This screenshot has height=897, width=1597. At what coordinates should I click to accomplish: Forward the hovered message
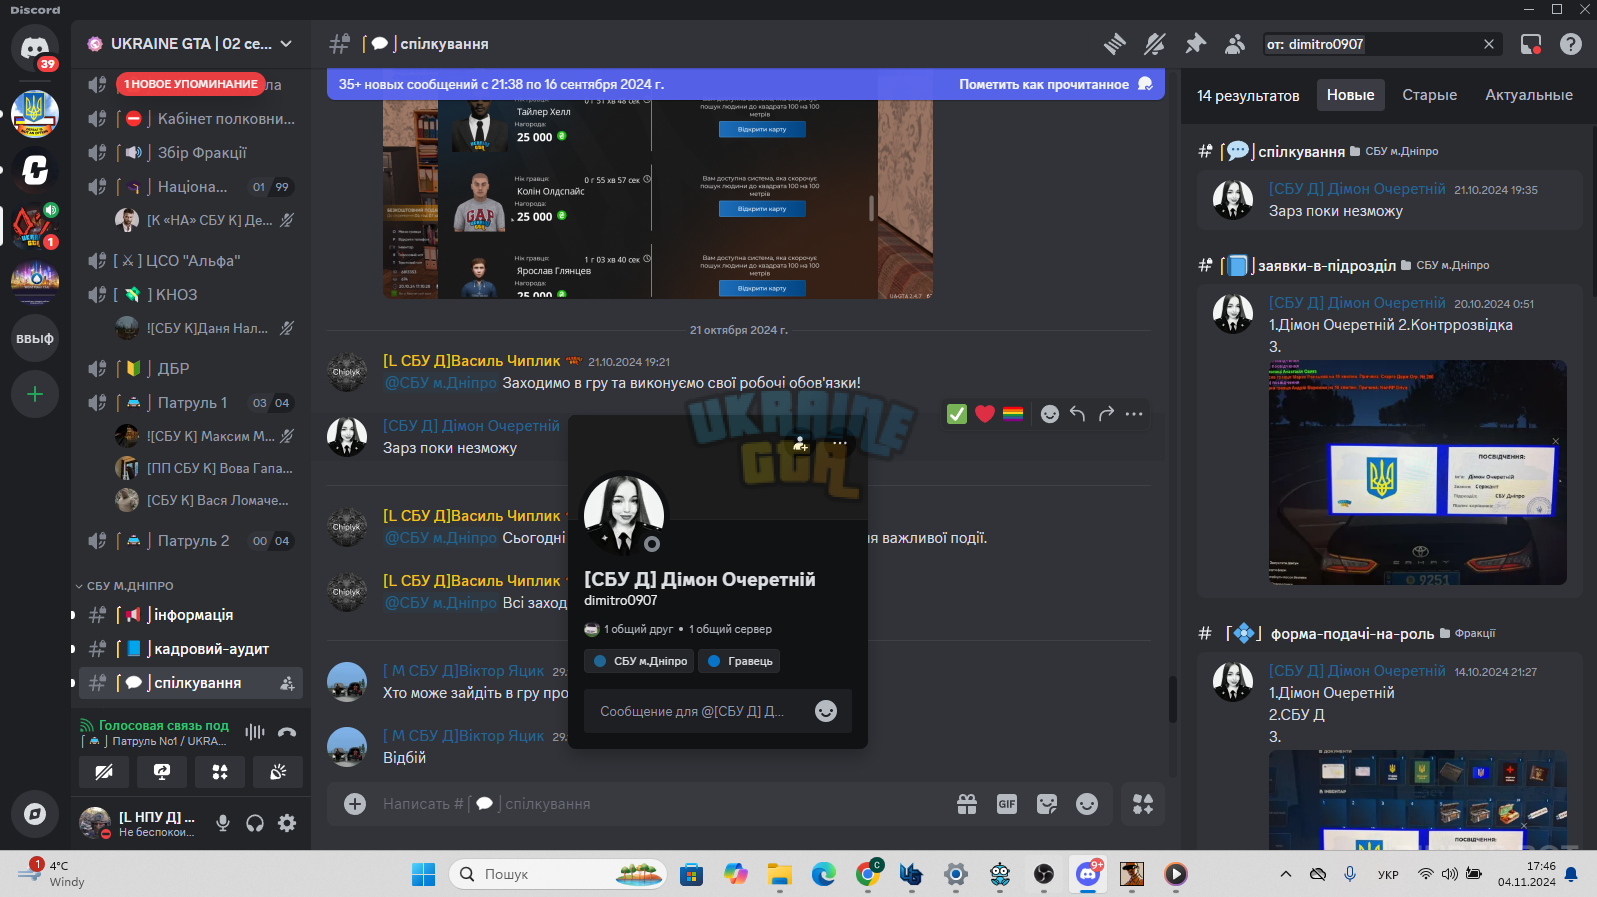coord(1105,414)
